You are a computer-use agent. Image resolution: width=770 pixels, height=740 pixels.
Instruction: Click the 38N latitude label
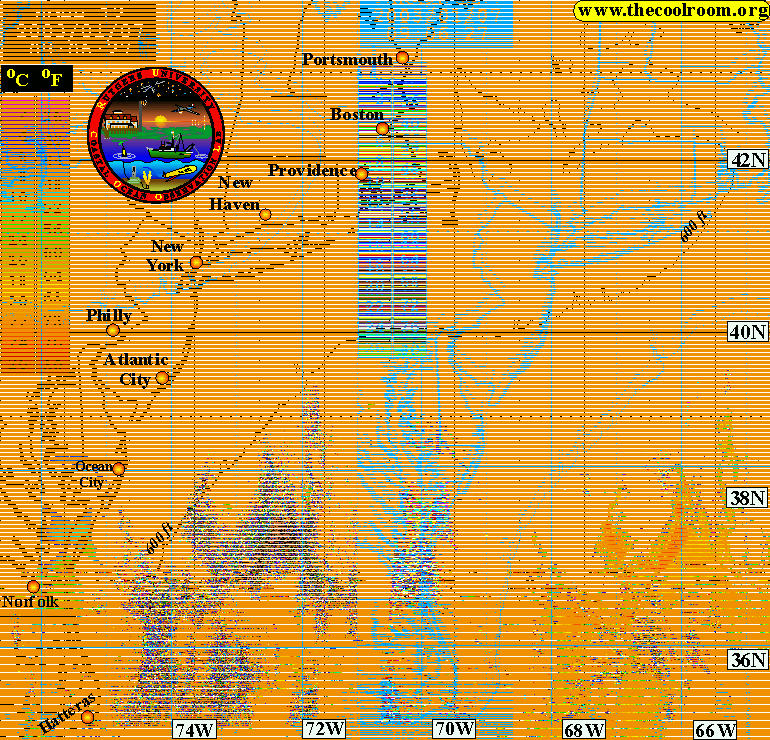(x=748, y=498)
